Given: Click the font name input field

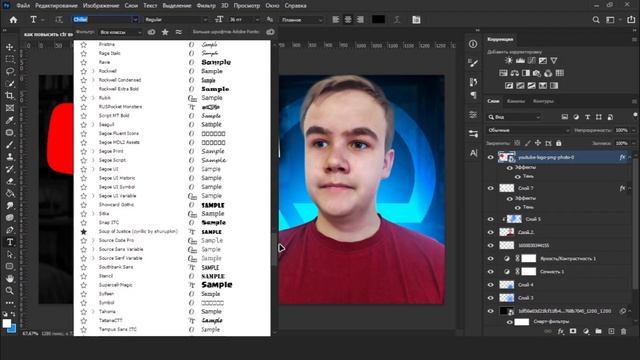Looking at the screenshot, I should point(102,20).
